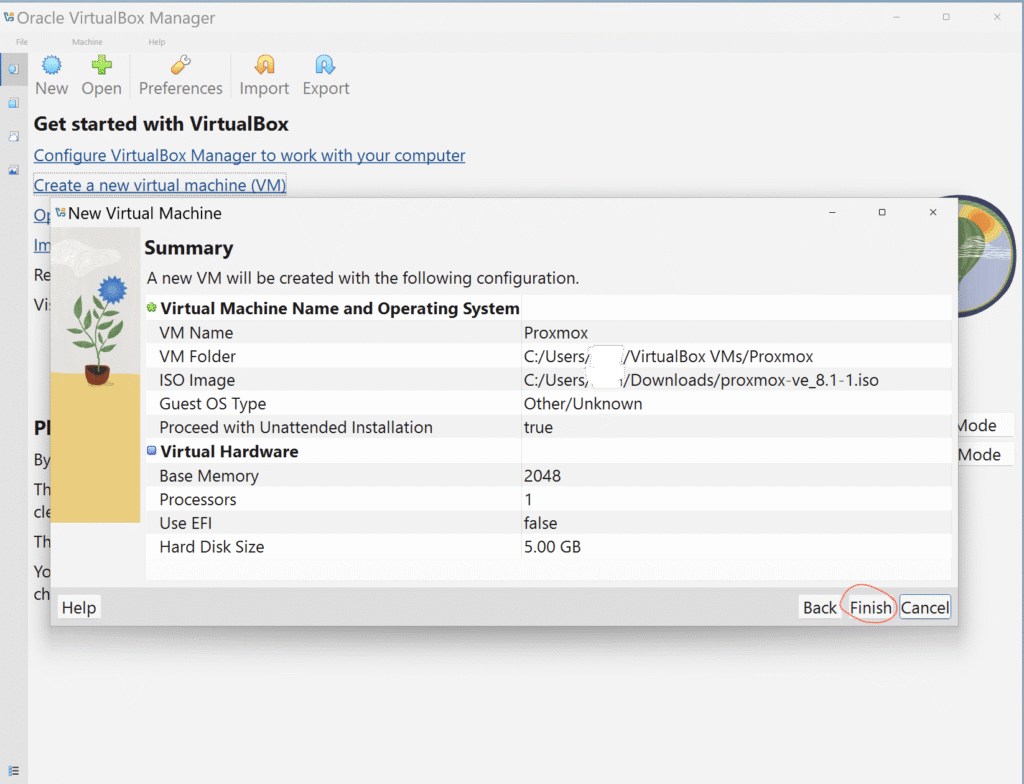Open the Machine menu
This screenshot has width=1024, height=784.
coord(87,42)
